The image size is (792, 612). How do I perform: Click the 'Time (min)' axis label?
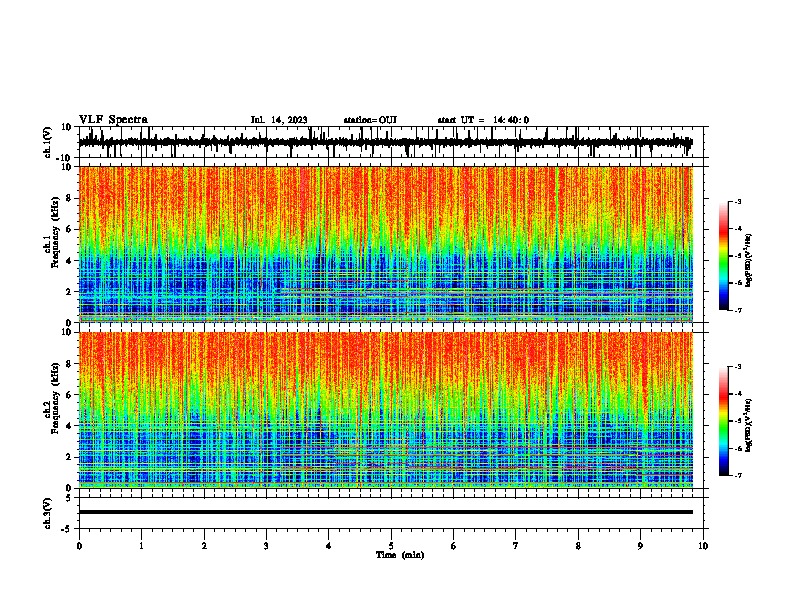[x=400, y=555]
